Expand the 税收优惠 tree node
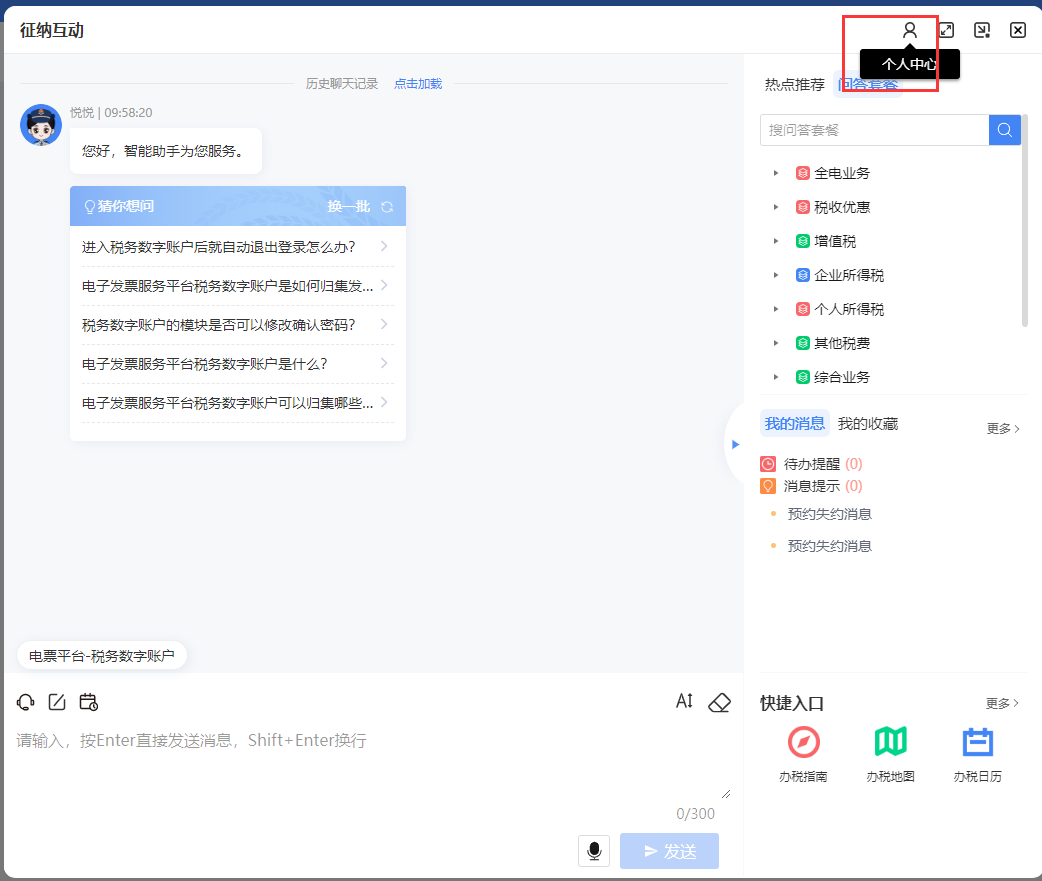 776,207
